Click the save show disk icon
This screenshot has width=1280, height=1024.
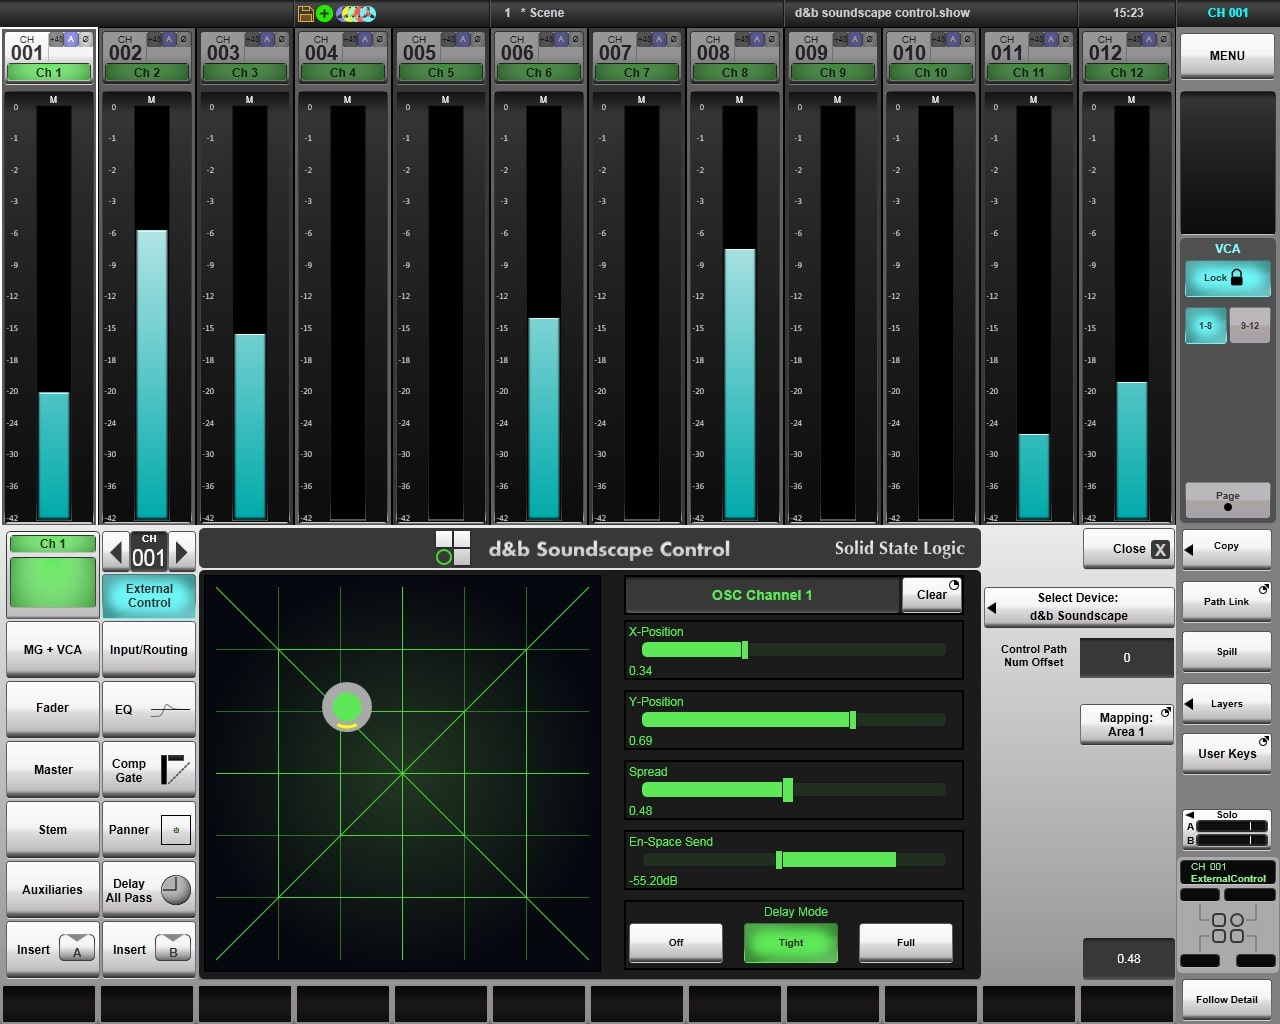(306, 13)
